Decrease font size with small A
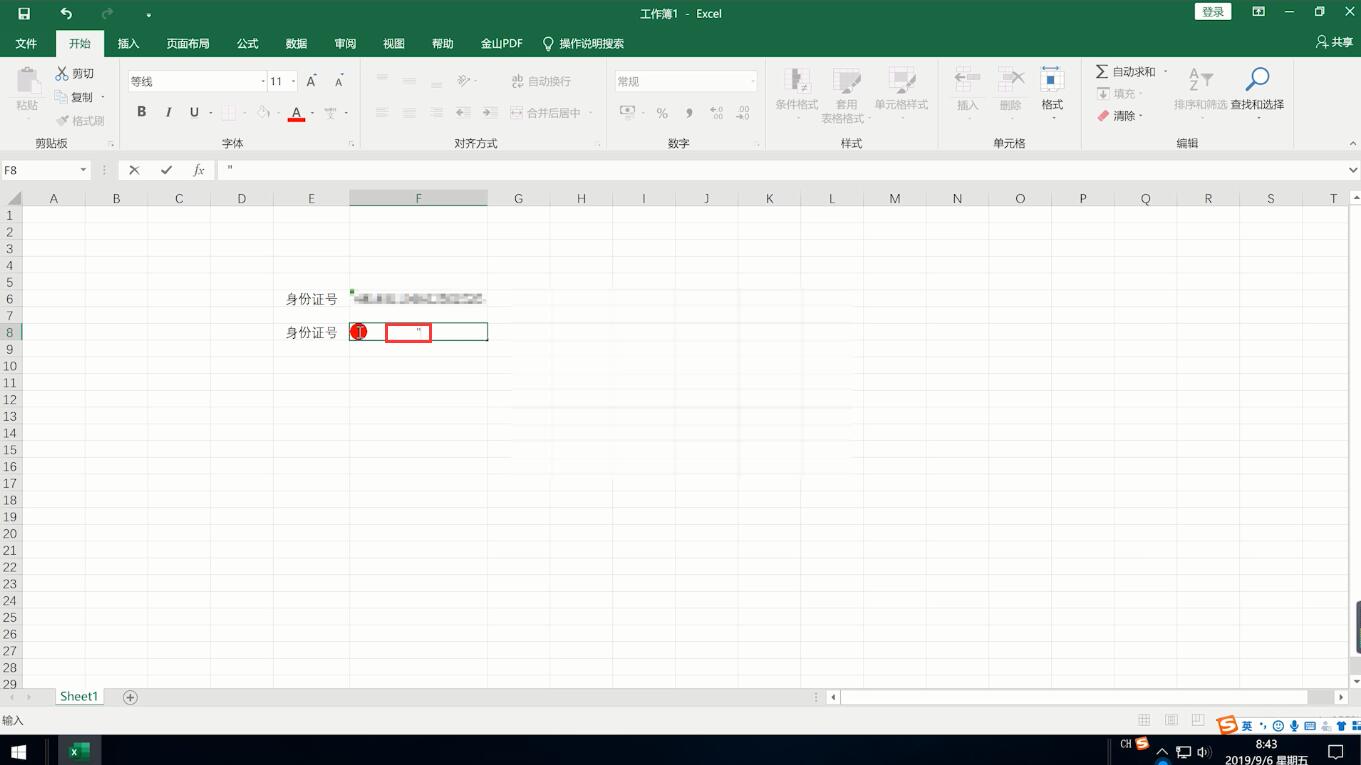This screenshot has width=1361, height=765. click(x=338, y=81)
